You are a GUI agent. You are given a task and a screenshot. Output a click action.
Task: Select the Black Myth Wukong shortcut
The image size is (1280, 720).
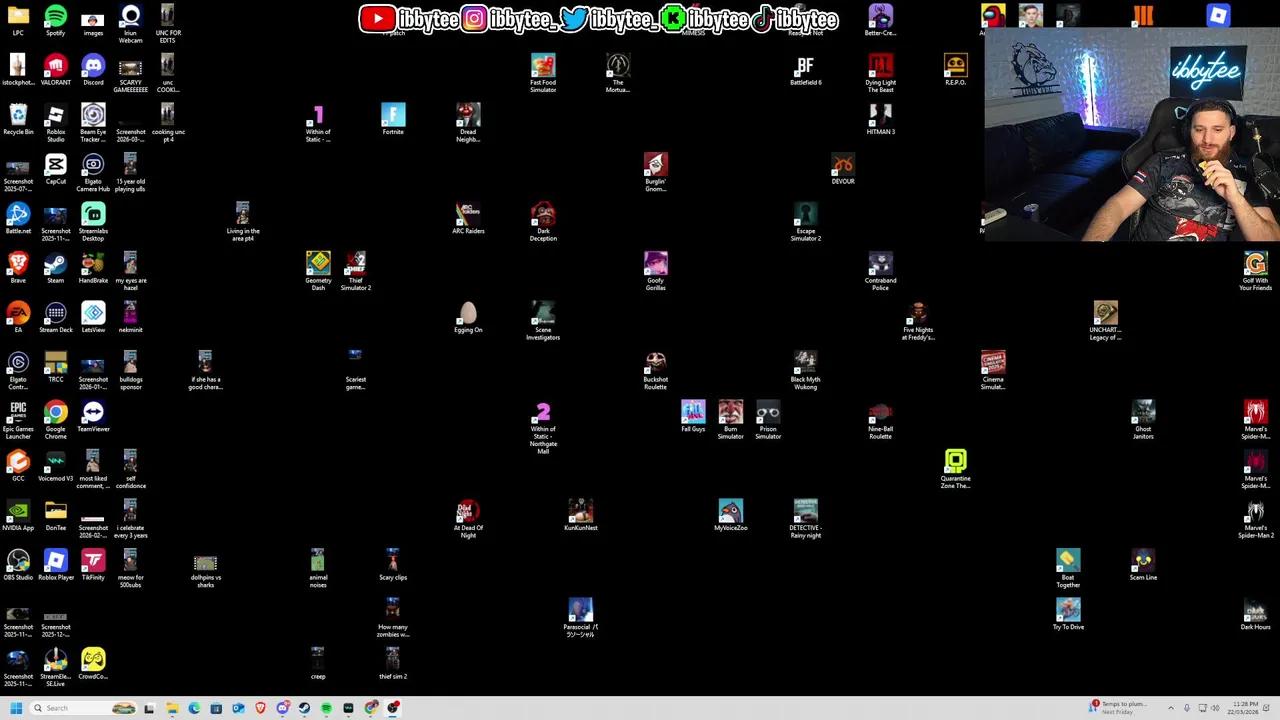805,371
